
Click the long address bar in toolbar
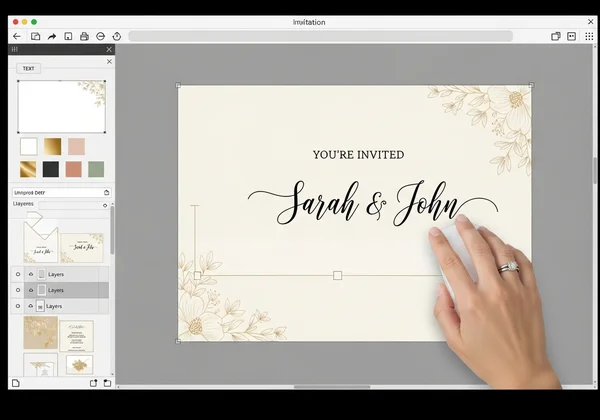click(321, 36)
